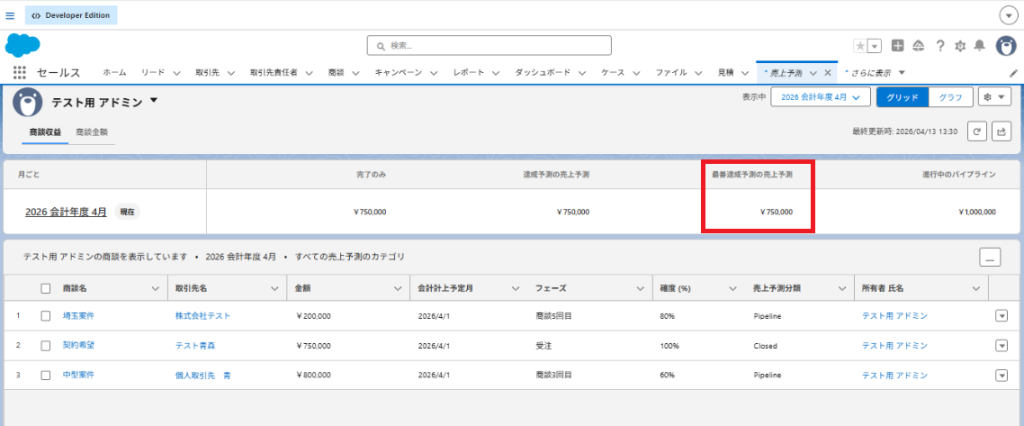Screen dimensions: 1024x426
Task: Check the box for 契約希望 row
Action: [46, 346]
